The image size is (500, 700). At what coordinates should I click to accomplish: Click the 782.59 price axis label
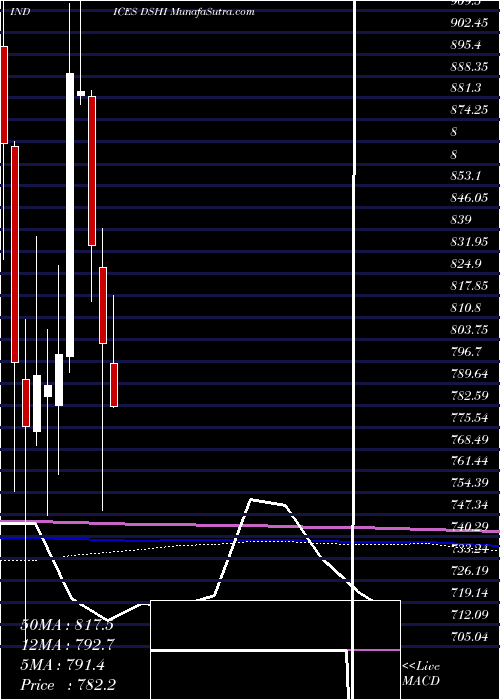tap(469, 396)
